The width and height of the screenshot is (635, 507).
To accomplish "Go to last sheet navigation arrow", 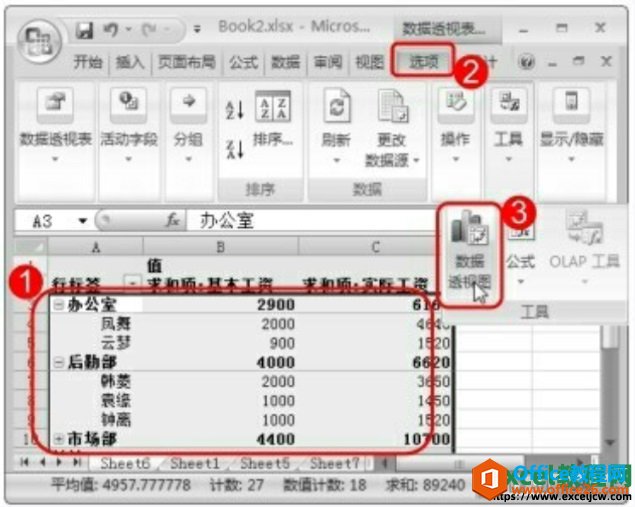I will (77, 462).
